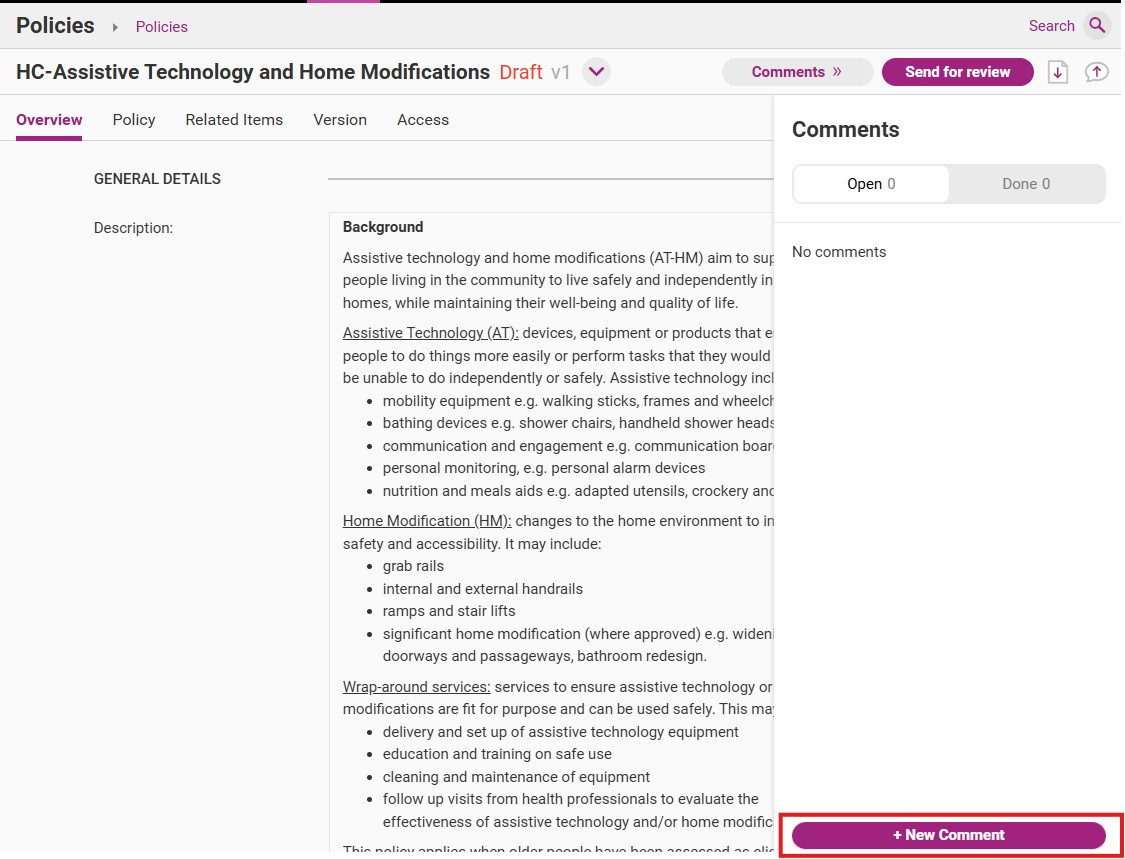Image resolution: width=1125 pixels, height=859 pixels.
Task: Switch to the Done comments filter
Action: (1026, 184)
